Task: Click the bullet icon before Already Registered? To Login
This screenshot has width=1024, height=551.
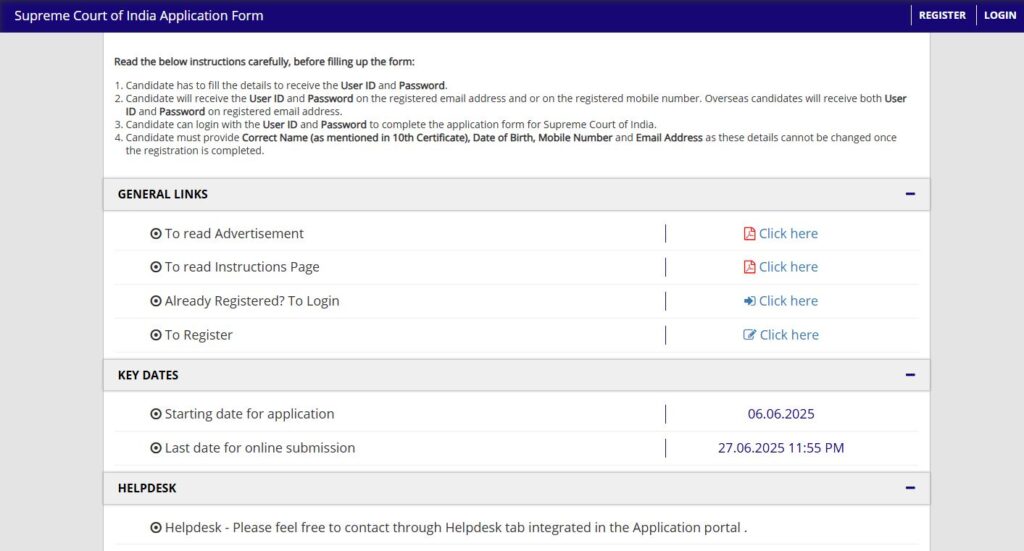Action: pos(155,301)
